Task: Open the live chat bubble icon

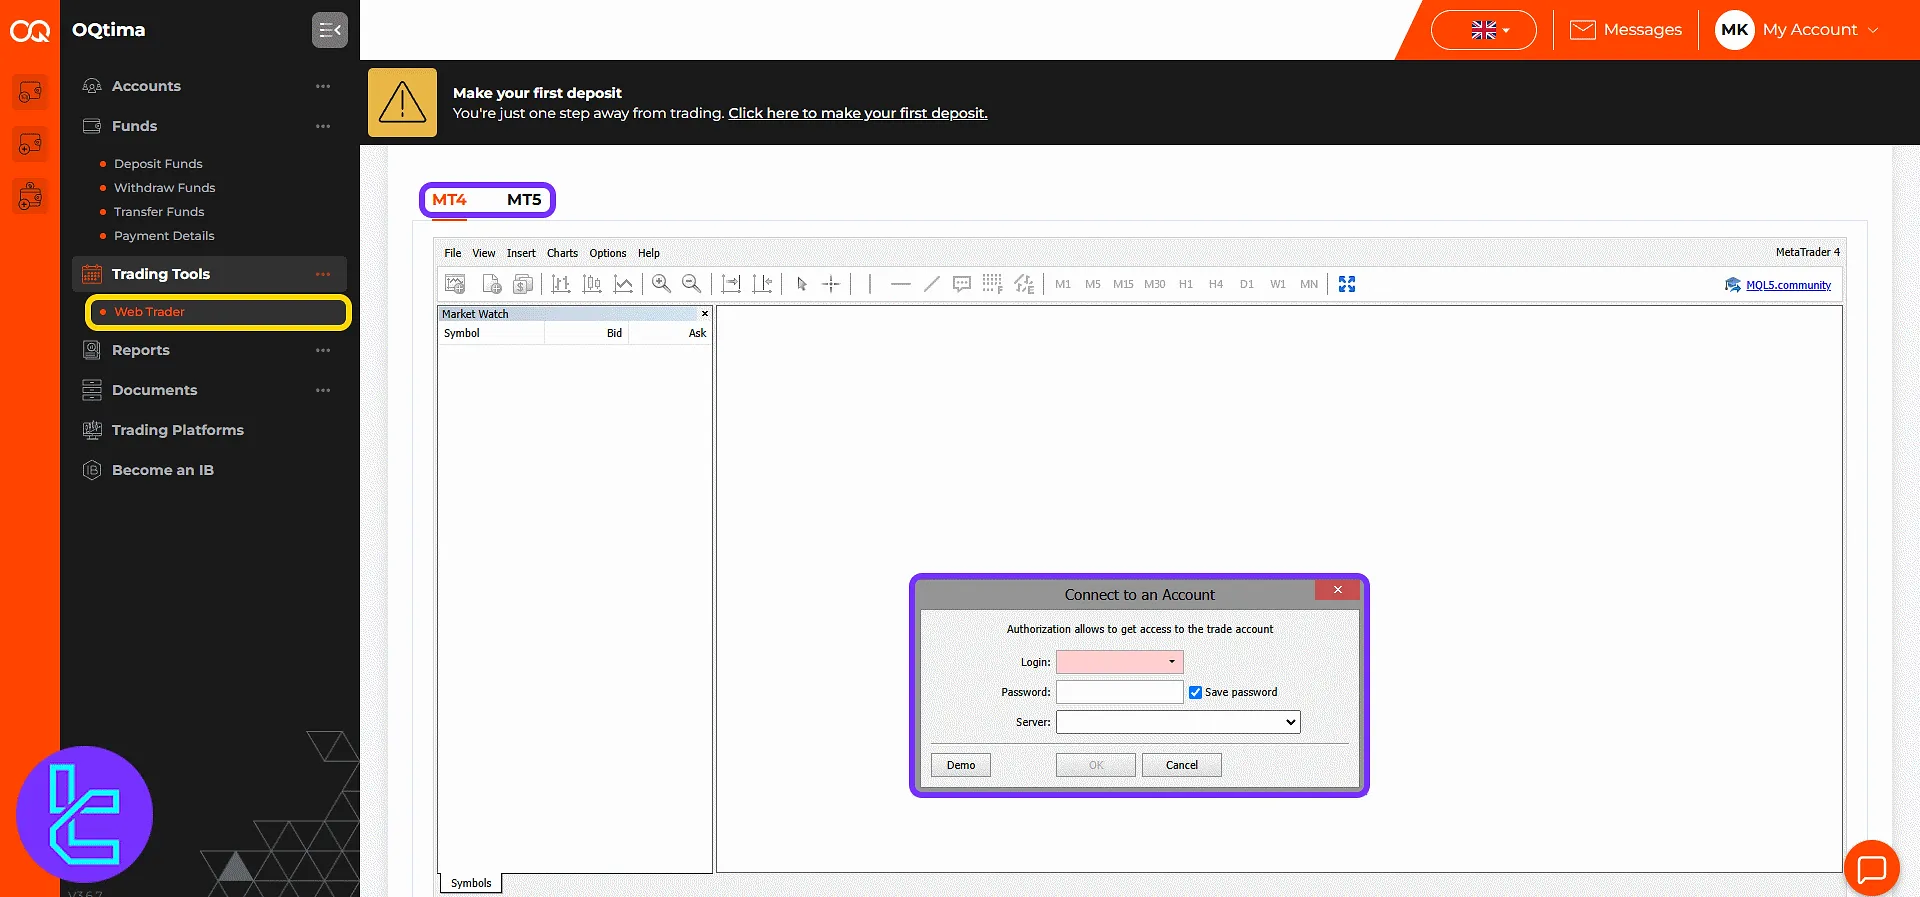Action: pyautogui.click(x=1871, y=868)
